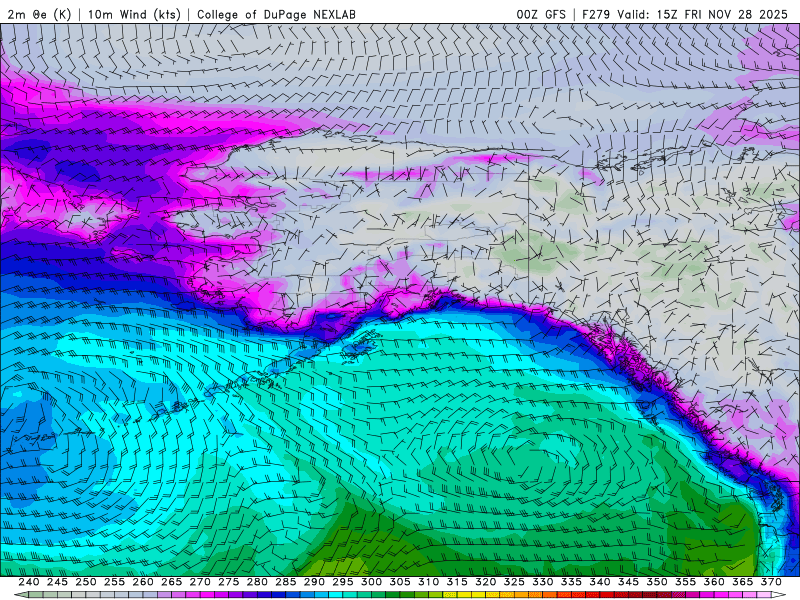This screenshot has width=800, height=600.
Task: Click the 310 value on the color scale
Action: (x=429, y=582)
